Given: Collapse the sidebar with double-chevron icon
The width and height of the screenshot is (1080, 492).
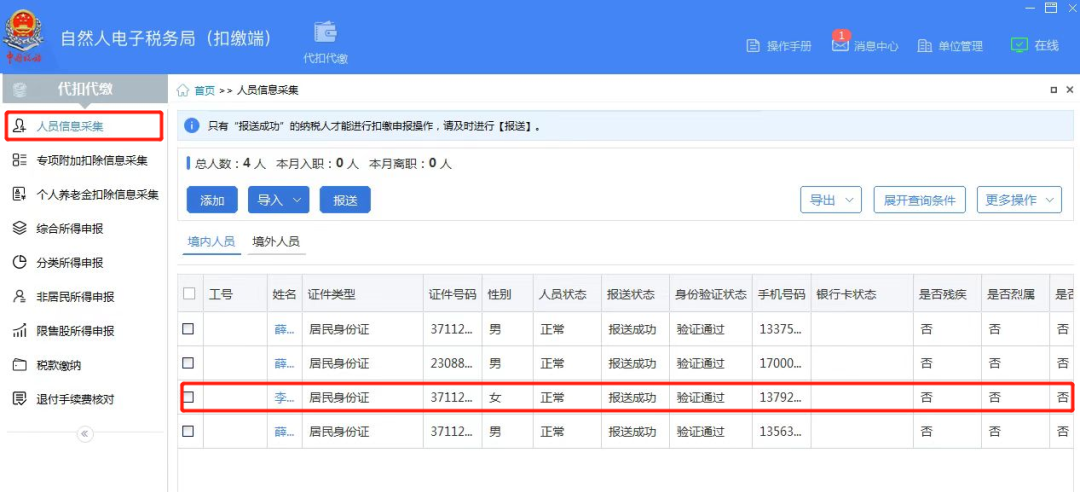Looking at the screenshot, I should pos(85,434).
